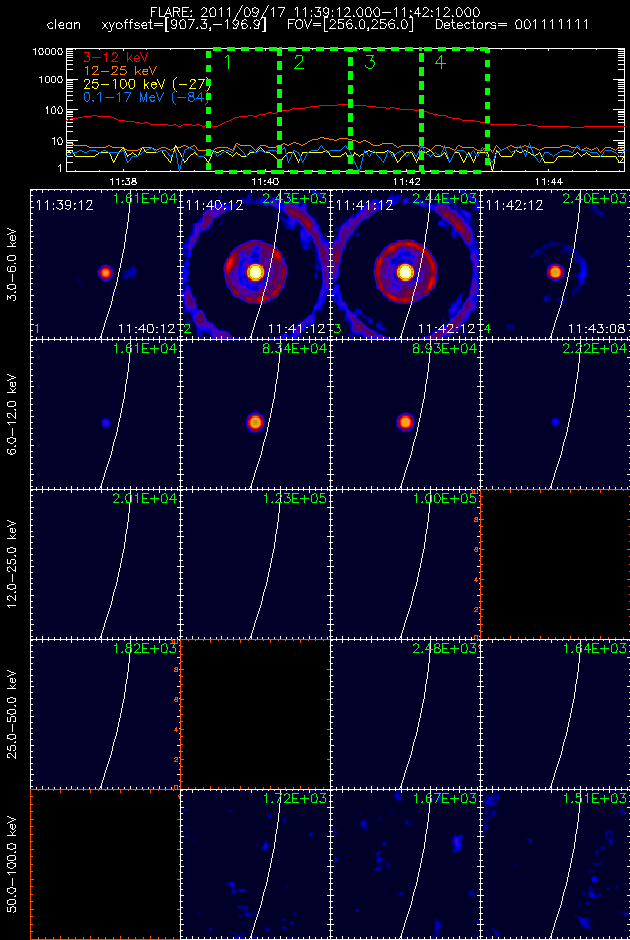Click the 11:43:08 end time label
This screenshot has width=630, height=940.
(596, 329)
